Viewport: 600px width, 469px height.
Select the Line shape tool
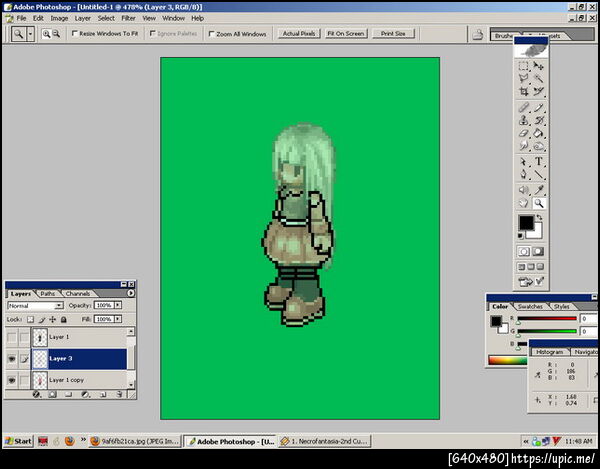(538, 175)
